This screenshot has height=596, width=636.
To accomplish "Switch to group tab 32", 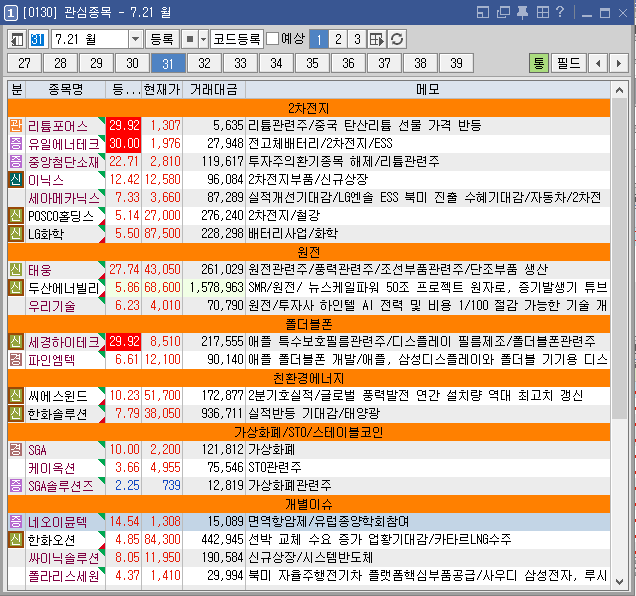I will coord(204,63).
